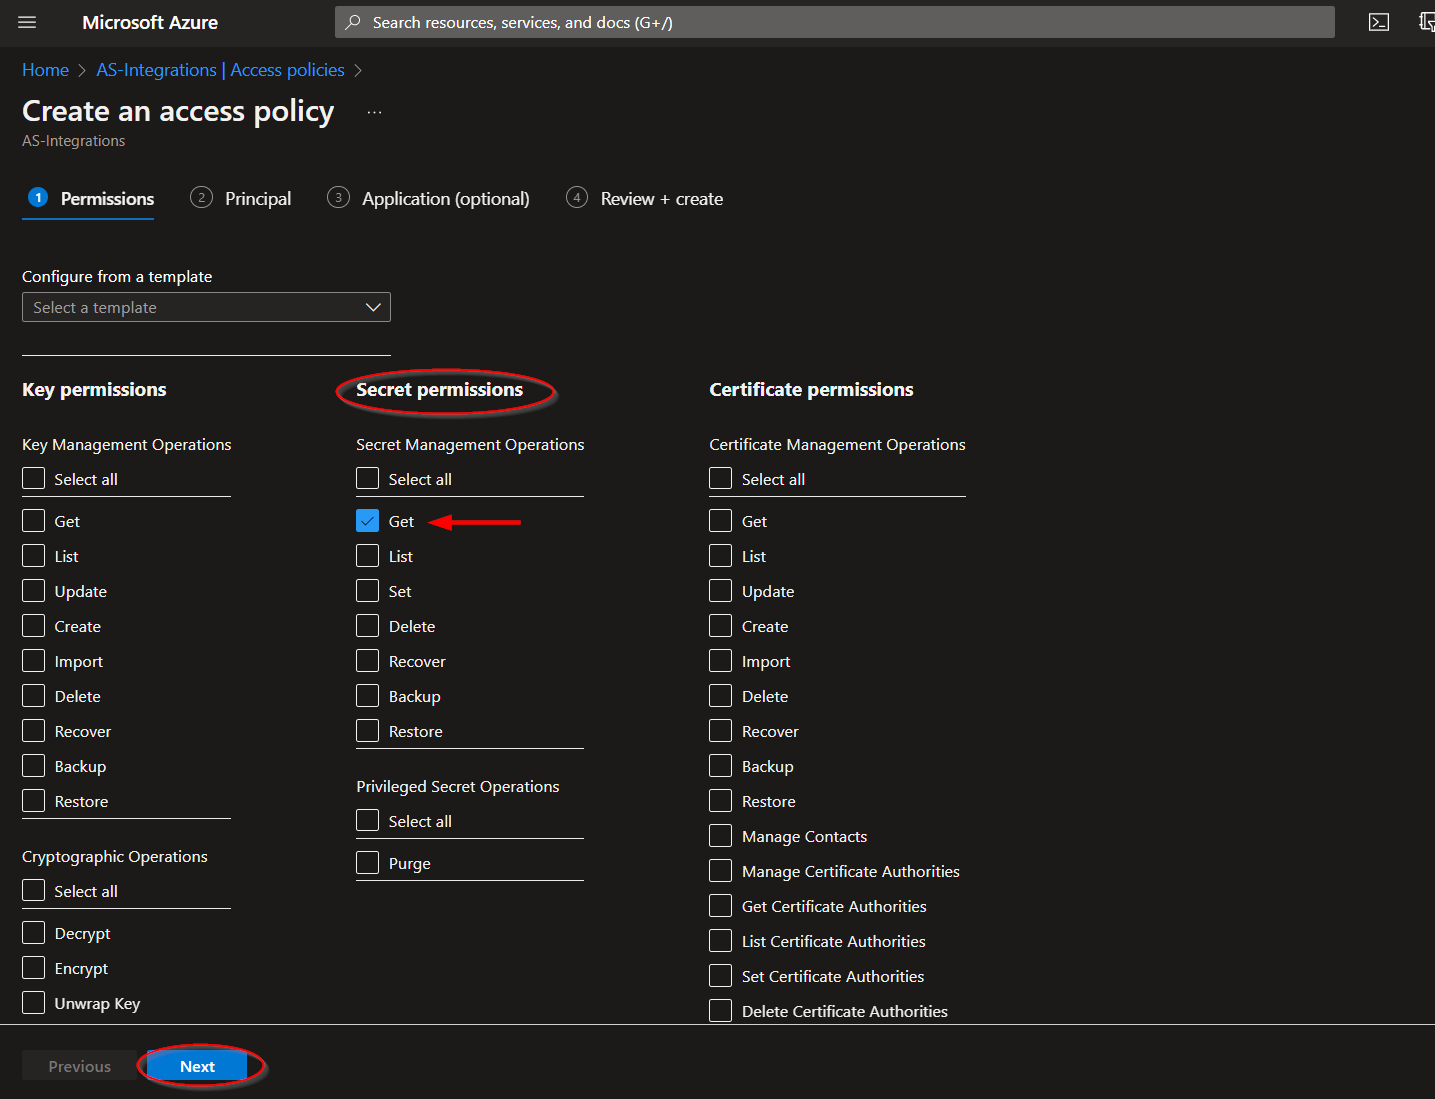Go to the Home breadcrumb
Viewport: 1435px width, 1099px height.
click(x=45, y=70)
